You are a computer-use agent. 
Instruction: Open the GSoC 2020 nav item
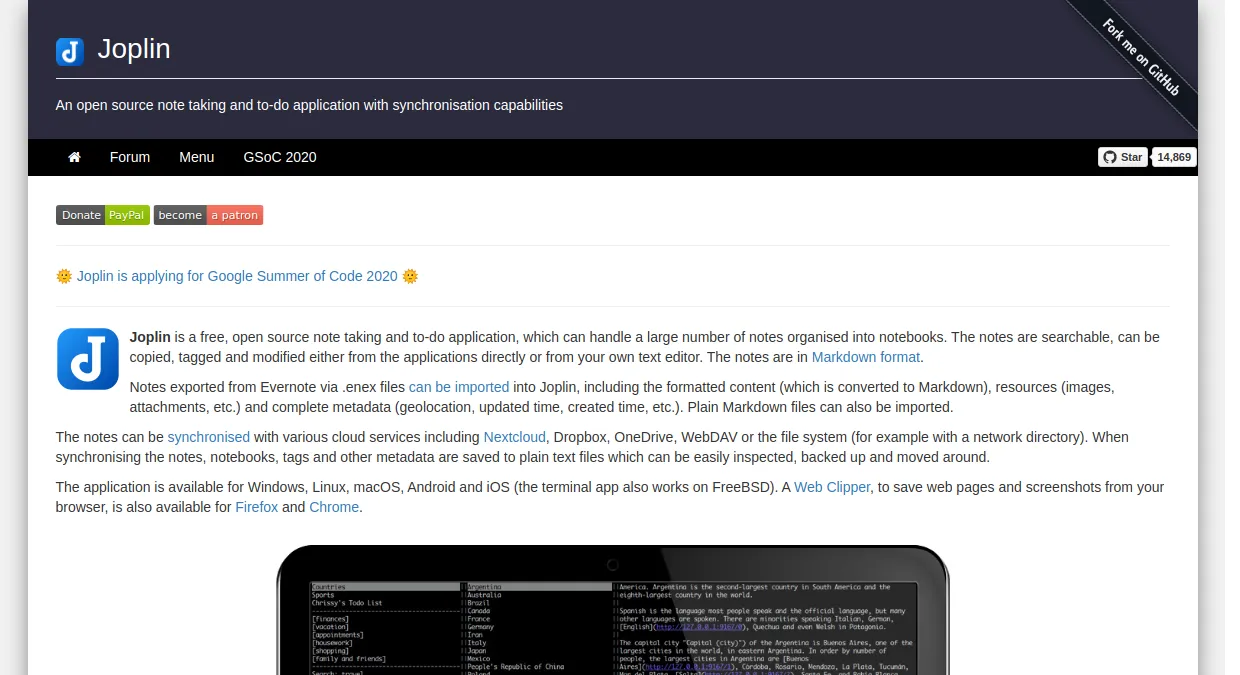pos(280,157)
